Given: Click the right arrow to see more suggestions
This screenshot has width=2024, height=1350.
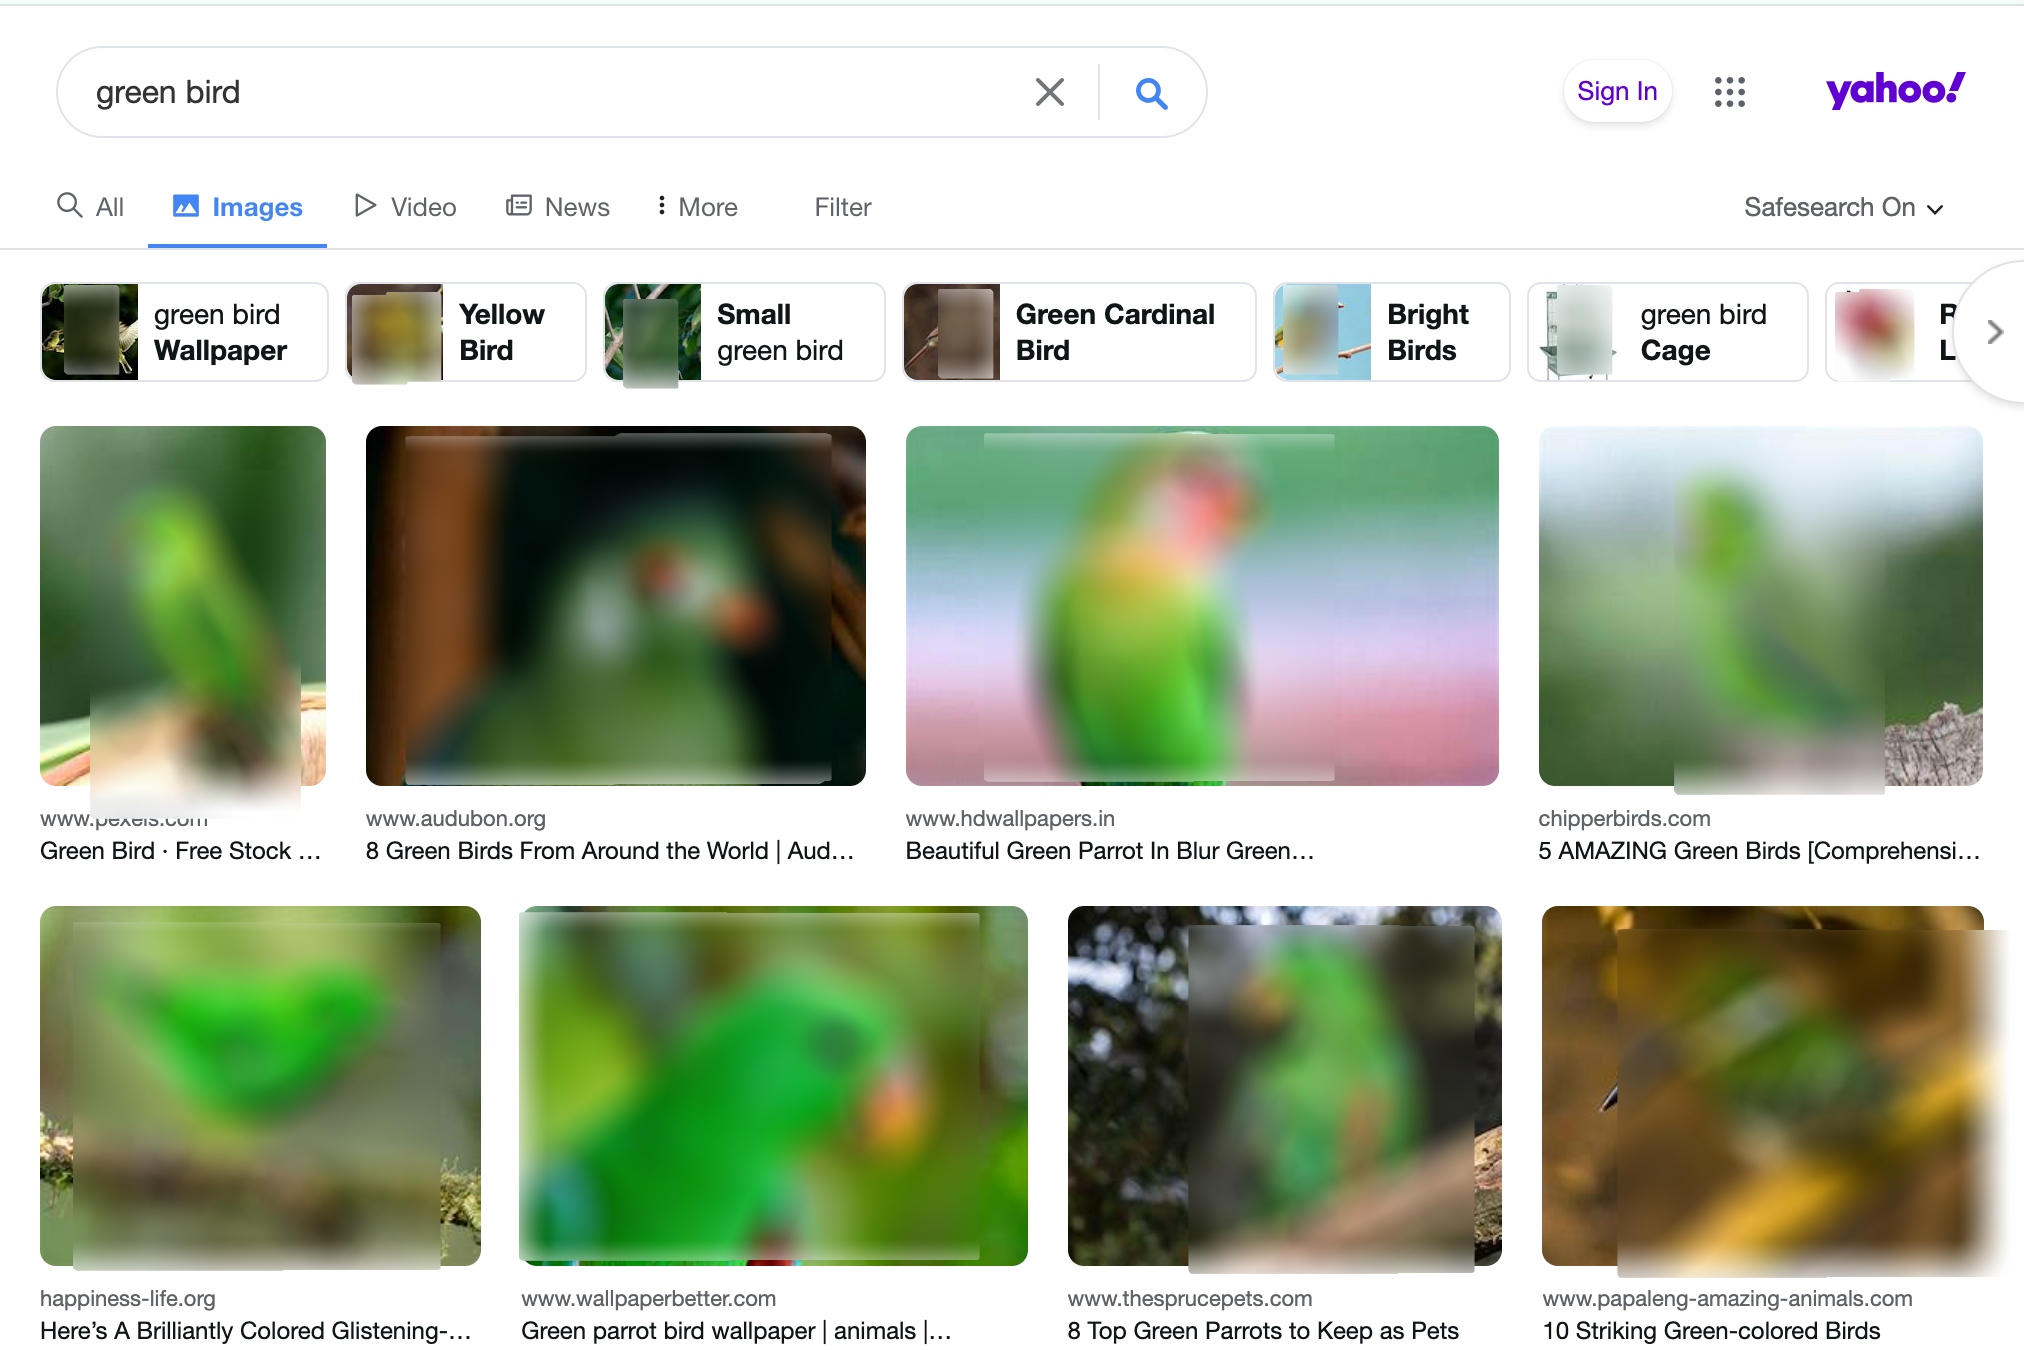Looking at the screenshot, I should 1993,332.
